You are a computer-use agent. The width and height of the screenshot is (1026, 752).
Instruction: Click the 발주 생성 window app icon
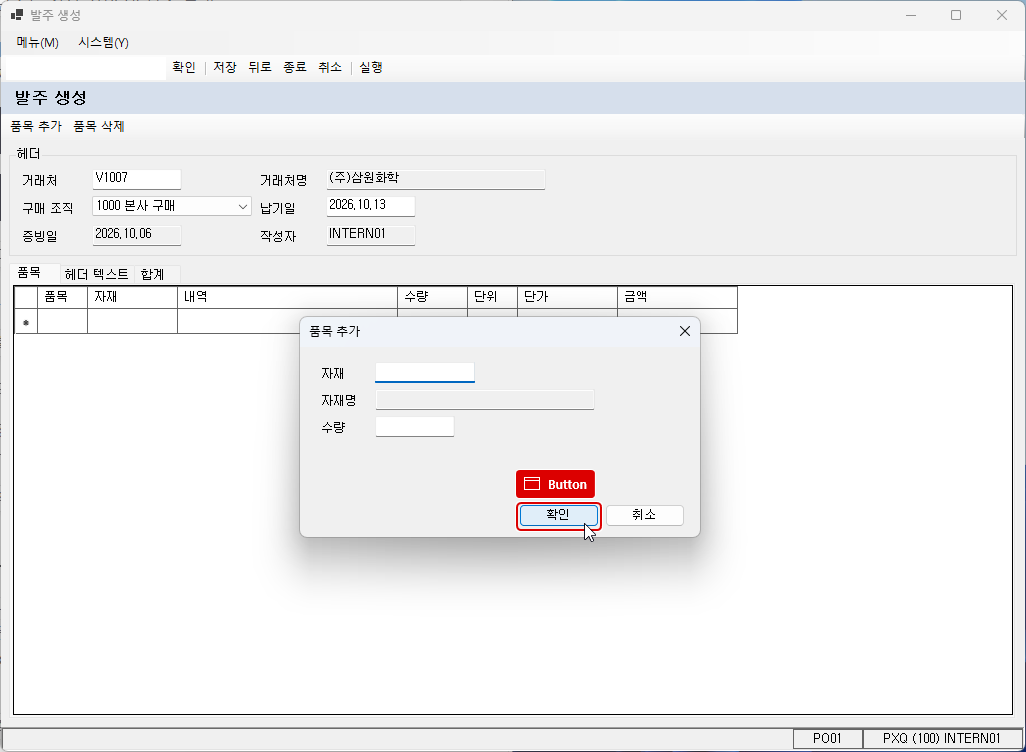tap(17, 14)
